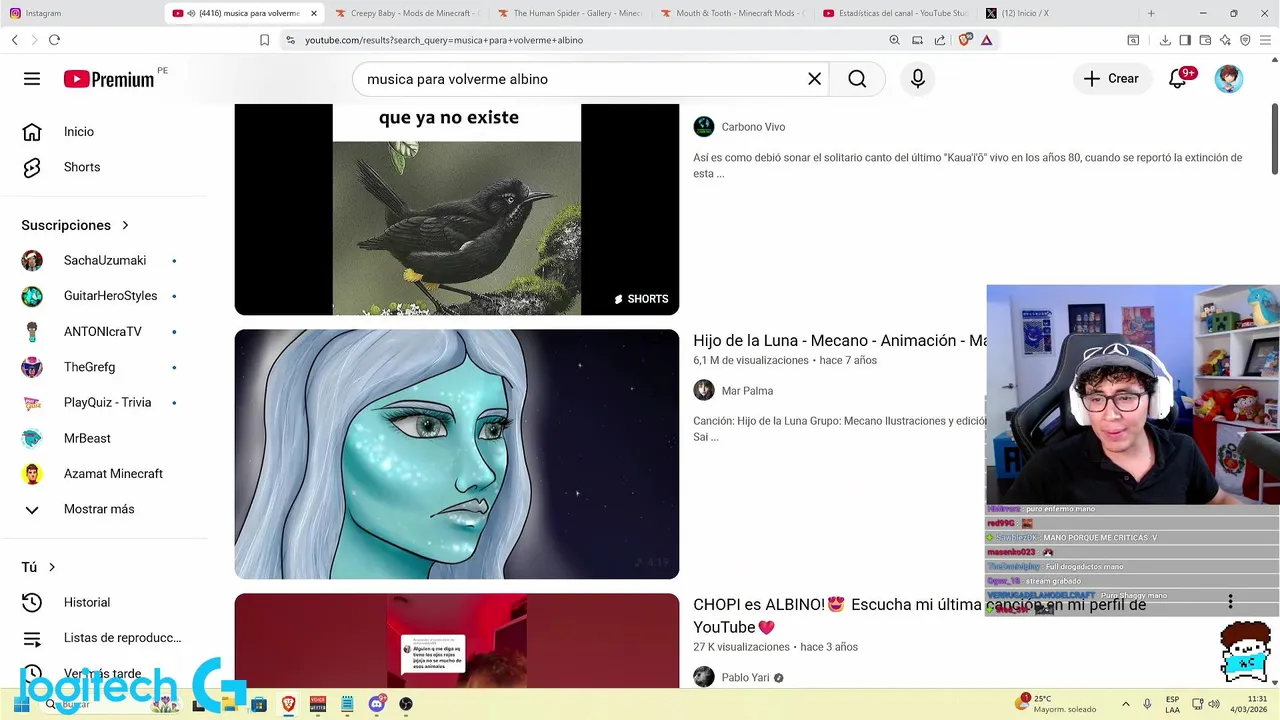Screen dimensions: 1280x720
Task: Click the YouTube Premium logo
Action: [x=109, y=79]
